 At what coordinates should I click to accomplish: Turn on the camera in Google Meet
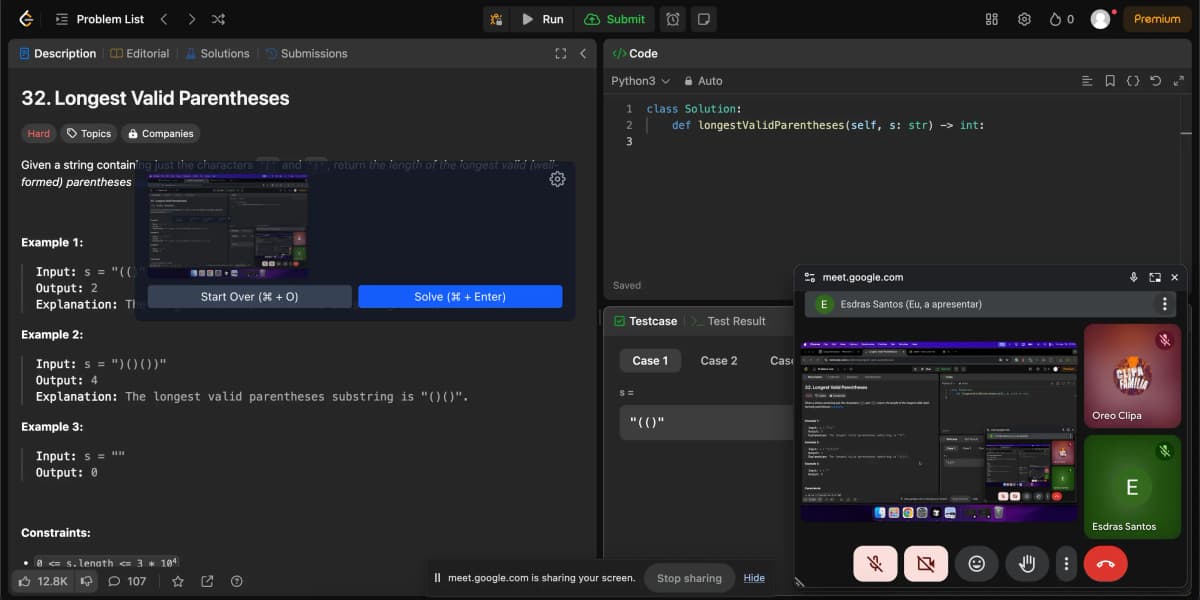click(x=926, y=563)
